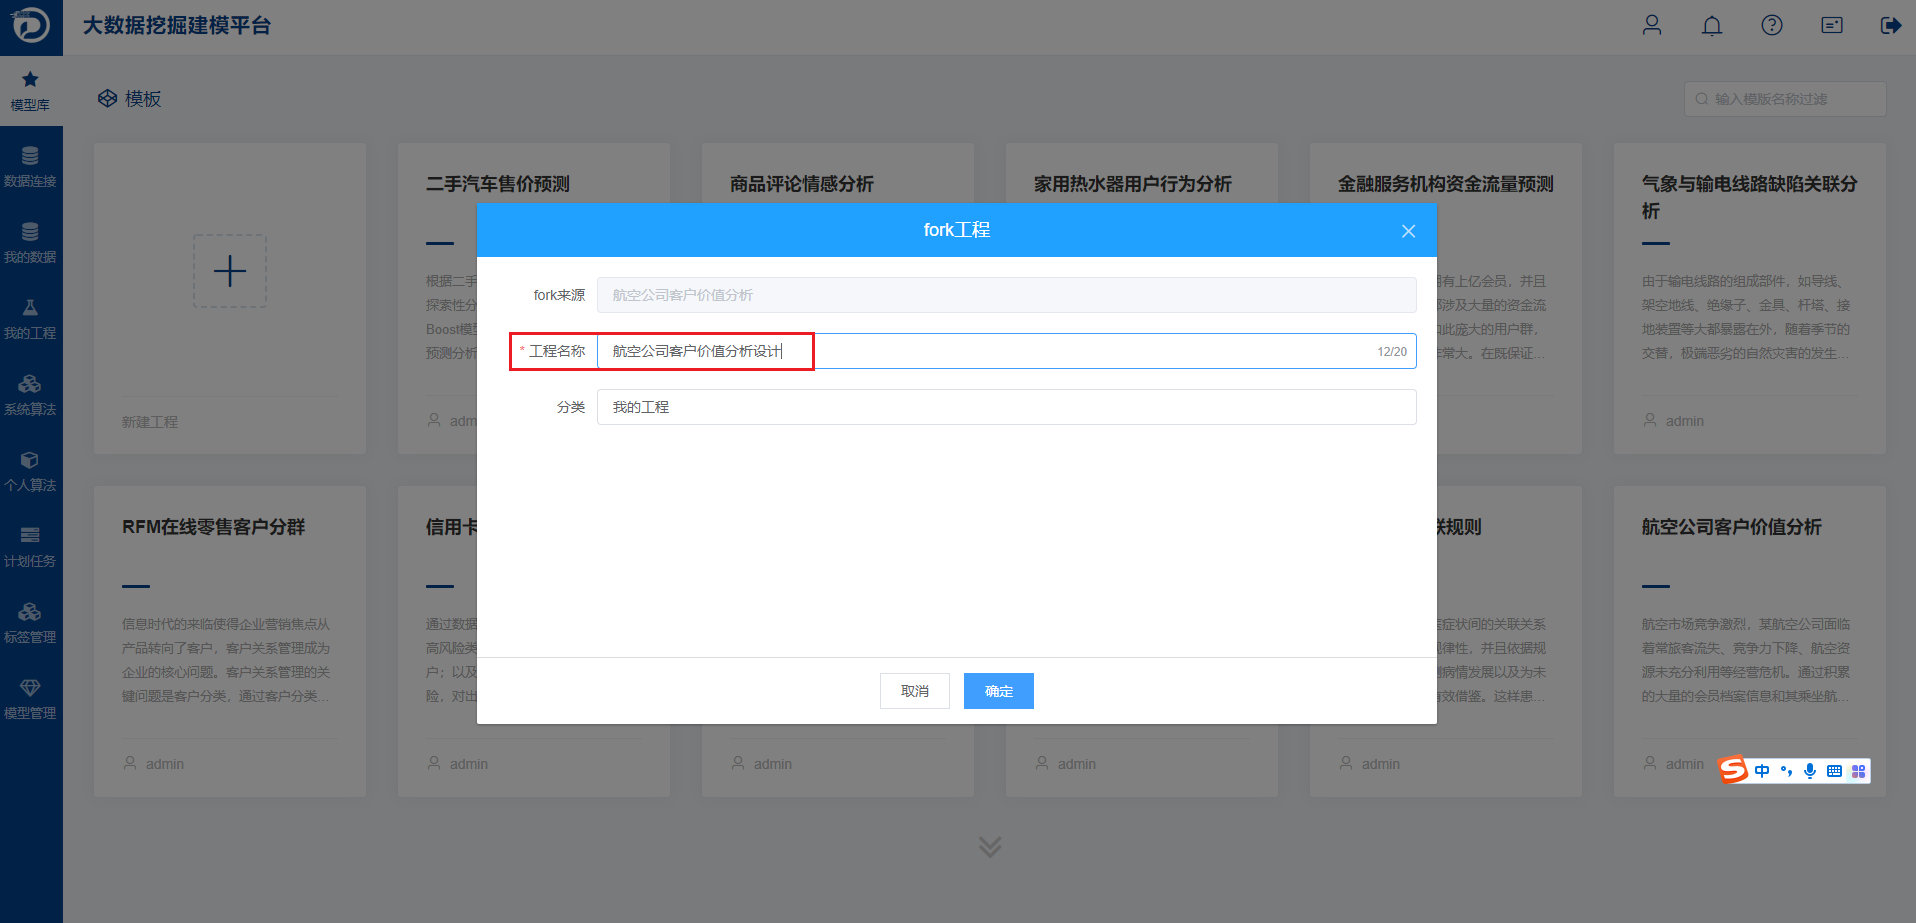Screen dimensions: 1916x923
Task: Open the notification bell
Action: [1712, 25]
